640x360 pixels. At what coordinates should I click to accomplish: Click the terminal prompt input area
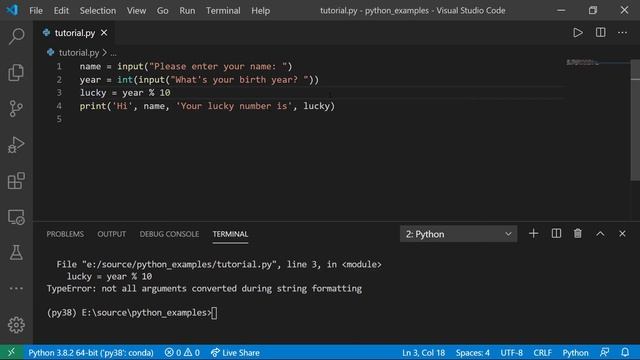coord(214,313)
